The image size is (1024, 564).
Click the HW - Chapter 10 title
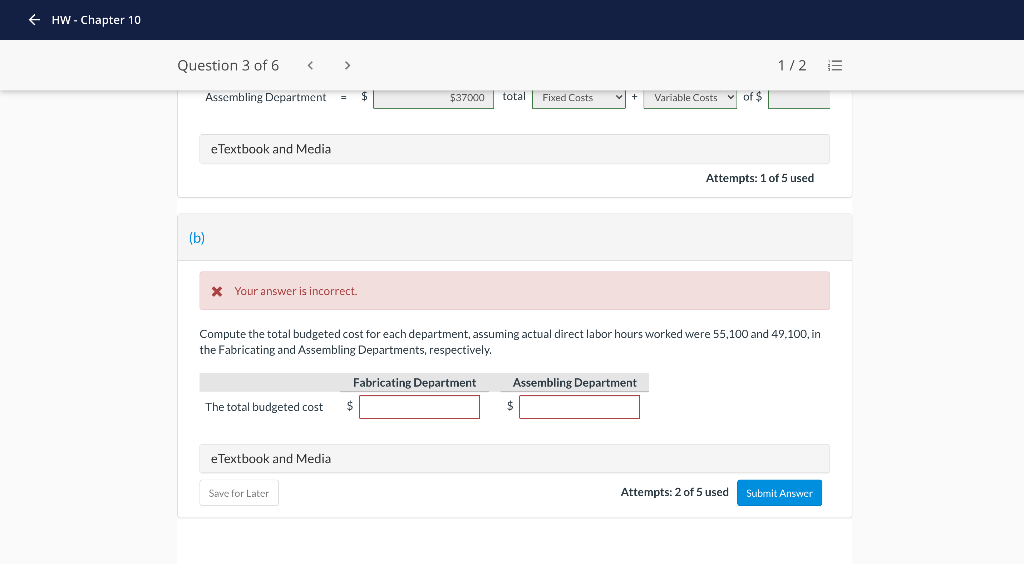pyautogui.click(x=96, y=20)
